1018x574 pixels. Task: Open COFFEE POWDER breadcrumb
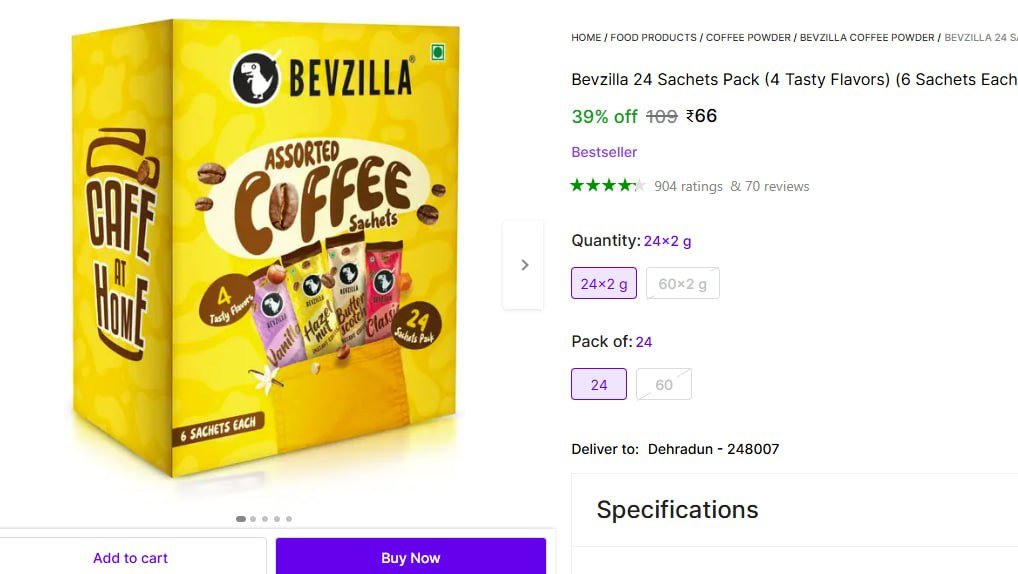[x=748, y=38]
